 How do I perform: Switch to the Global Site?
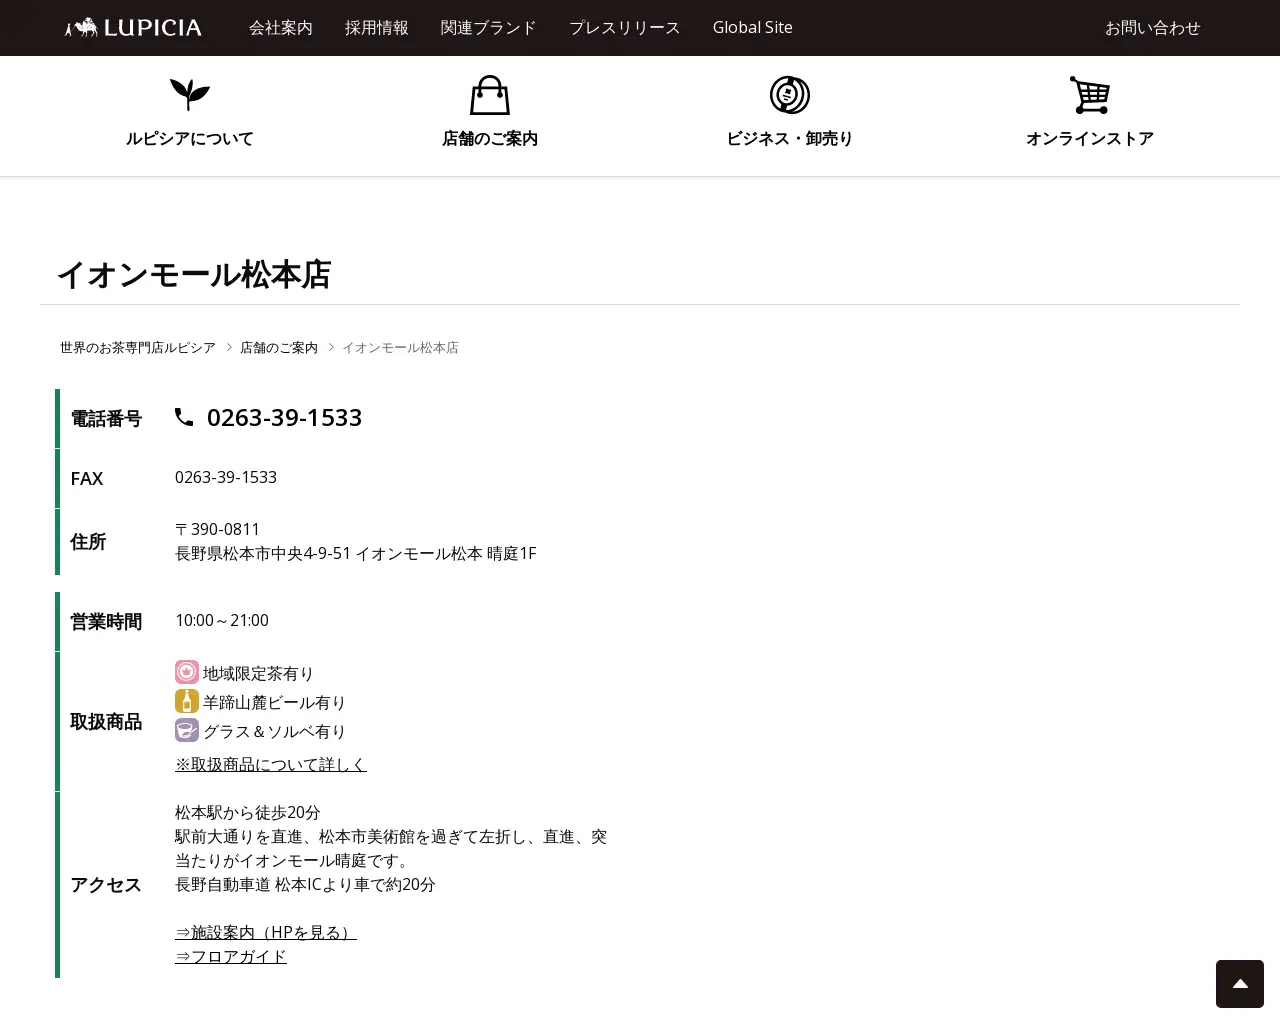tap(752, 28)
